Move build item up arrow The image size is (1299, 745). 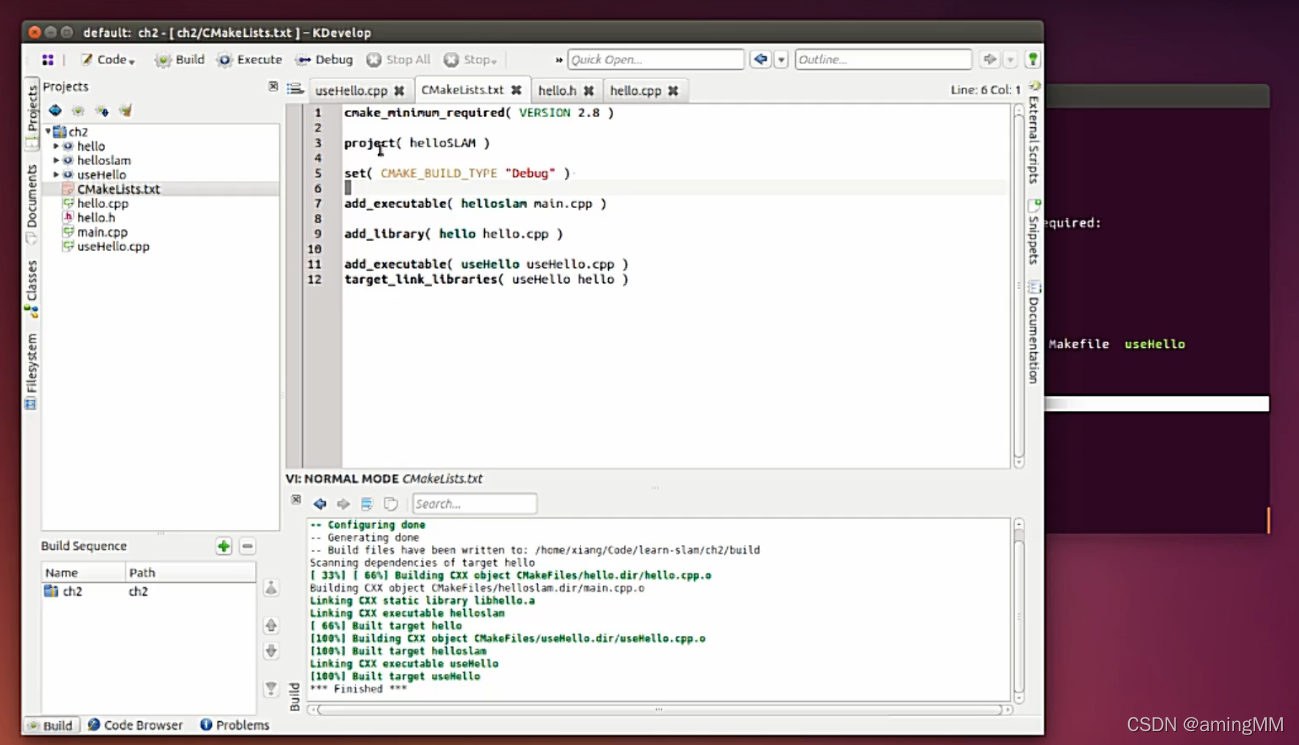tap(271, 626)
